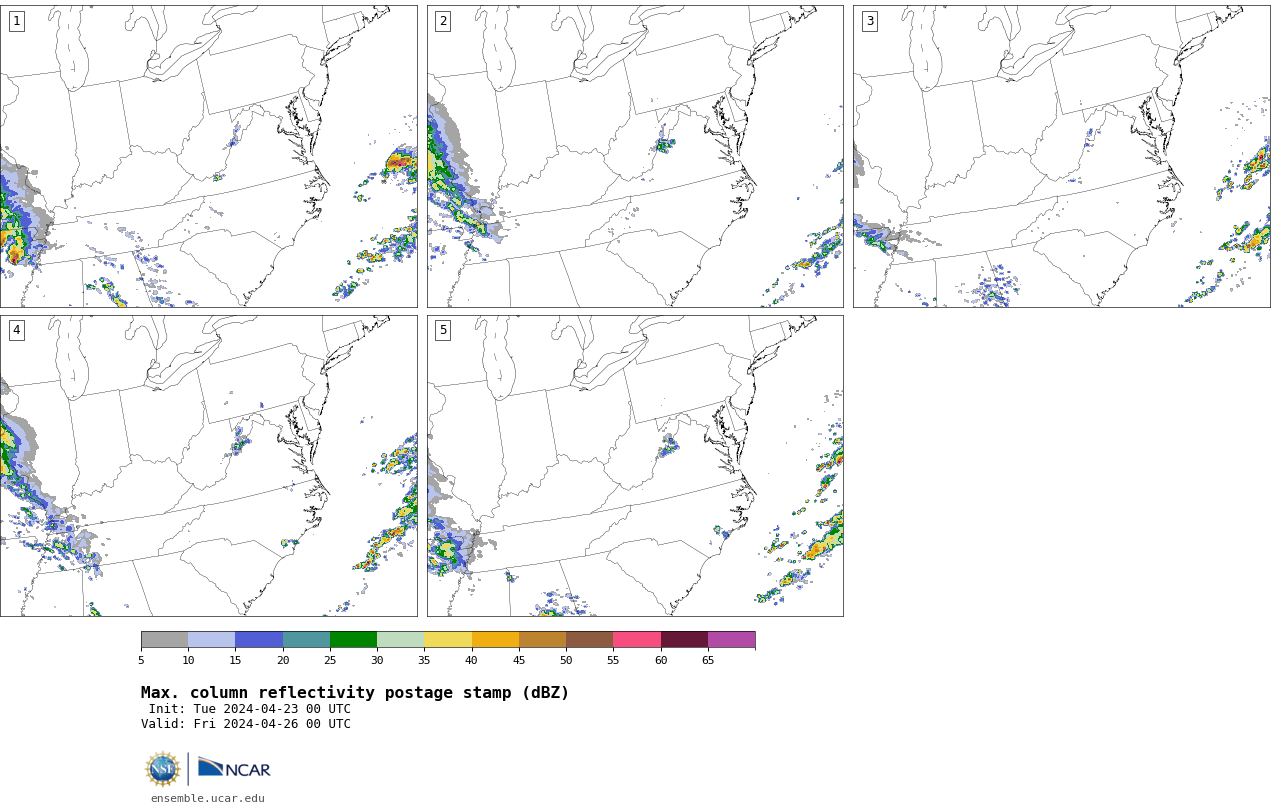
Task: Click the pink 55-60 dBZ swatch
Action: 637,640
